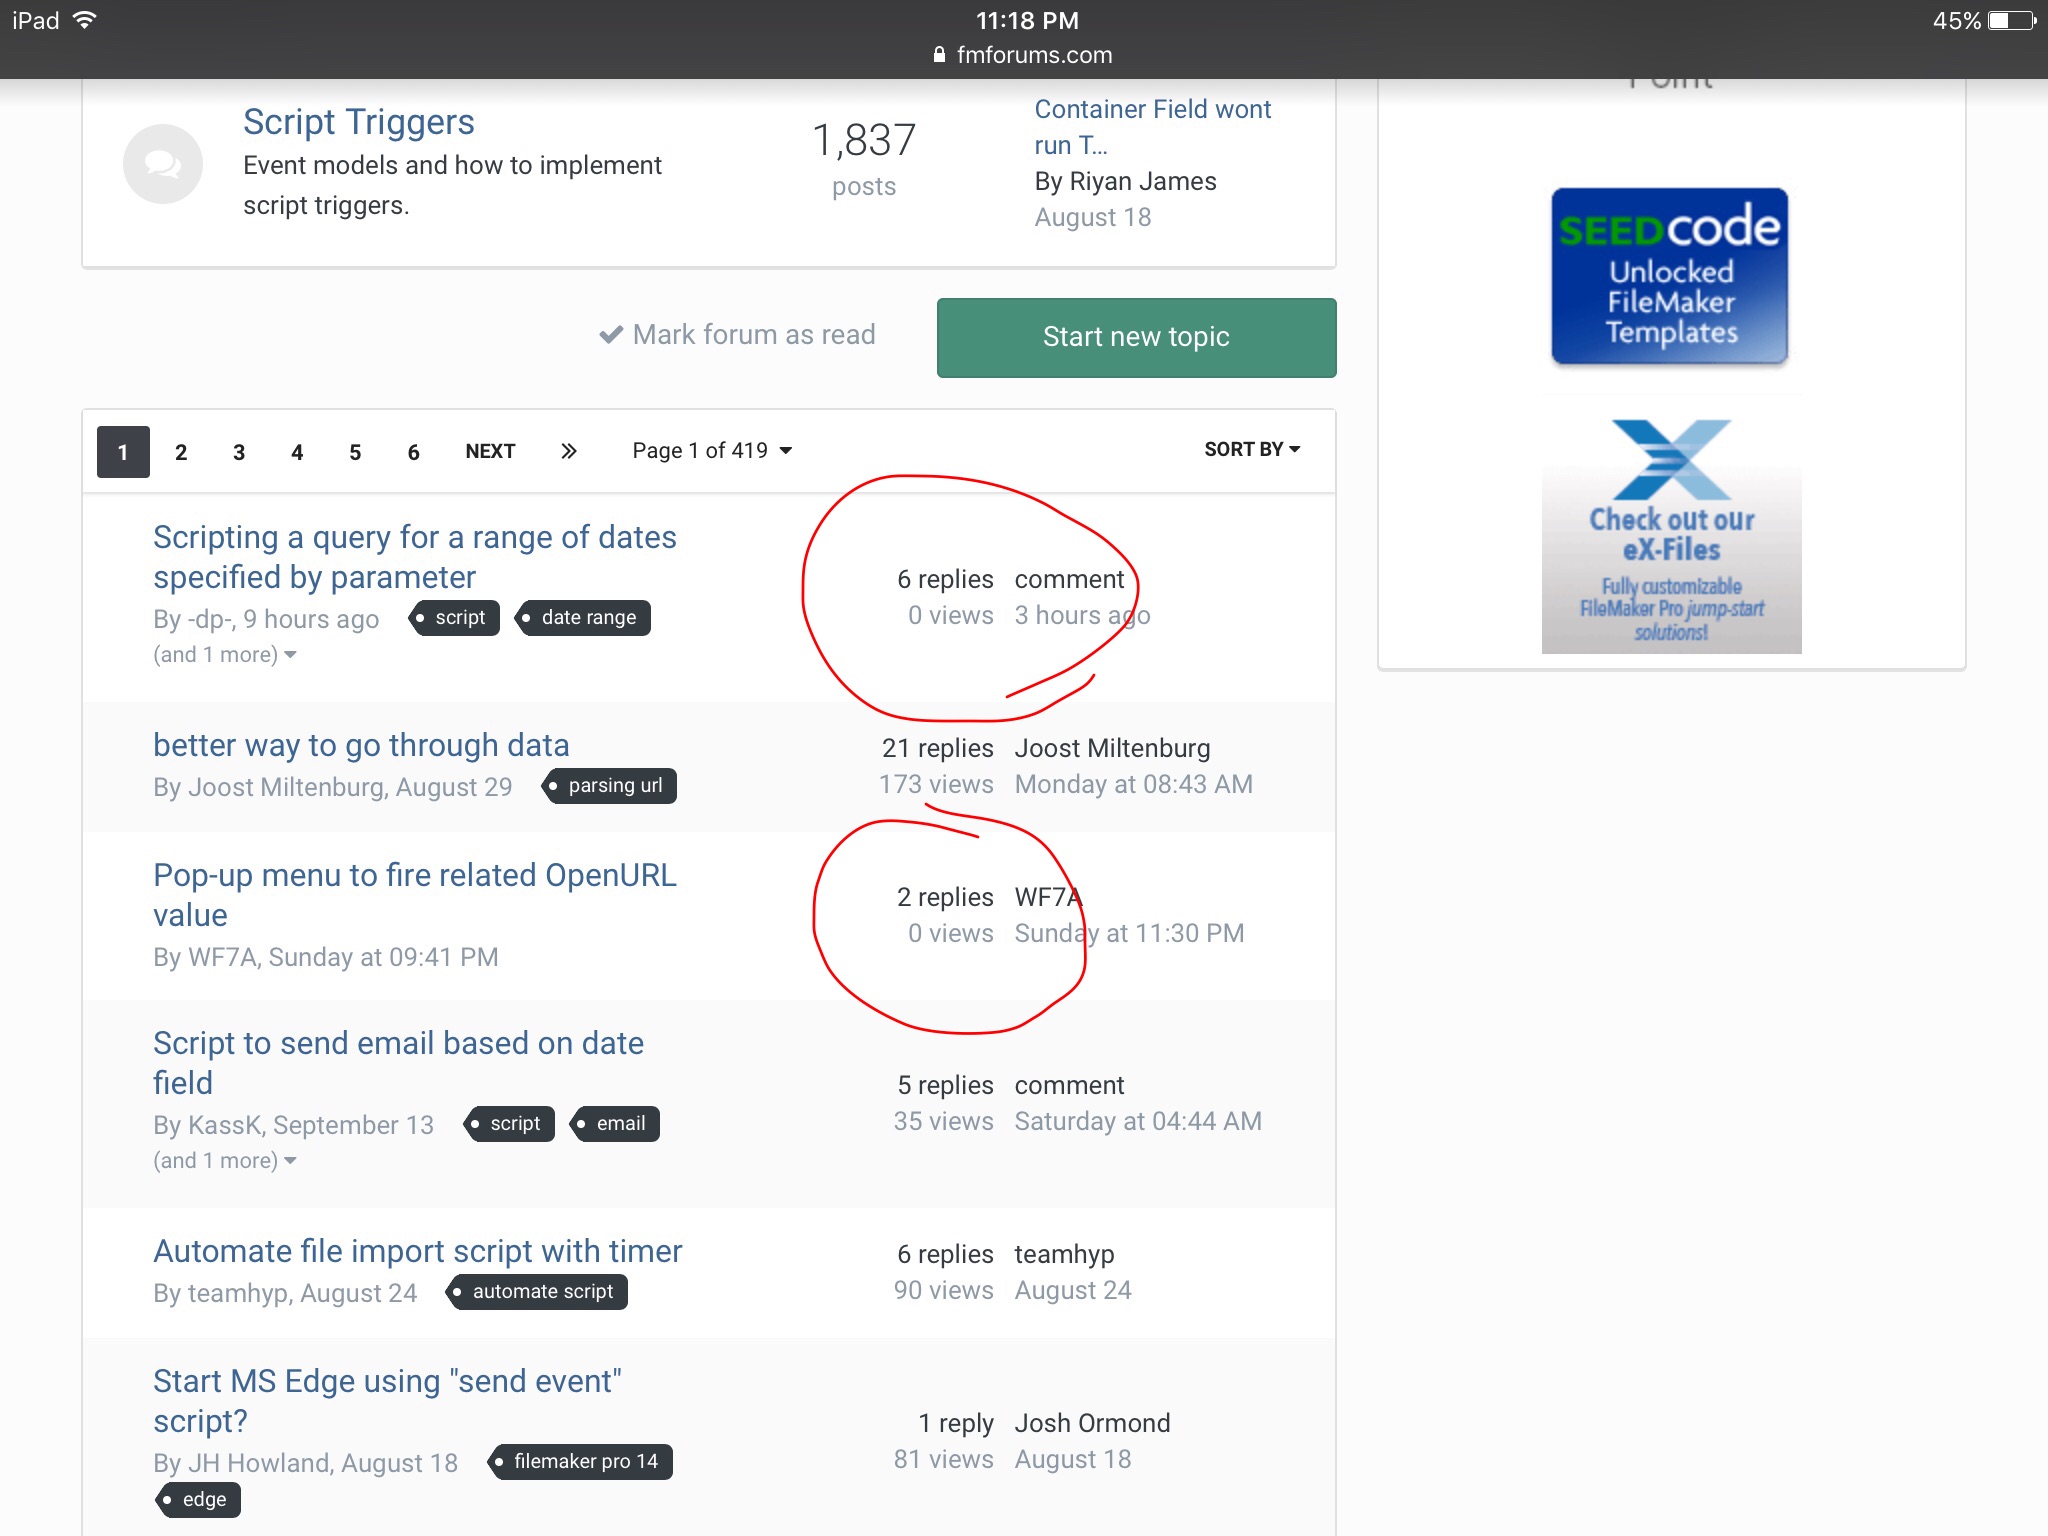Go to the NEXT page
Image resolution: width=2048 pixels, height=1536 pixels.
tap(490, 452)
